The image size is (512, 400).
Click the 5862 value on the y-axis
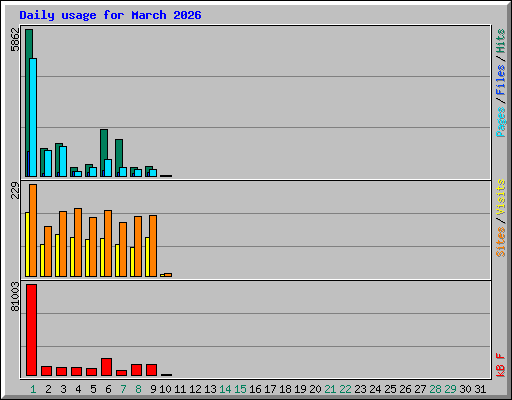[x=15, y=40]
